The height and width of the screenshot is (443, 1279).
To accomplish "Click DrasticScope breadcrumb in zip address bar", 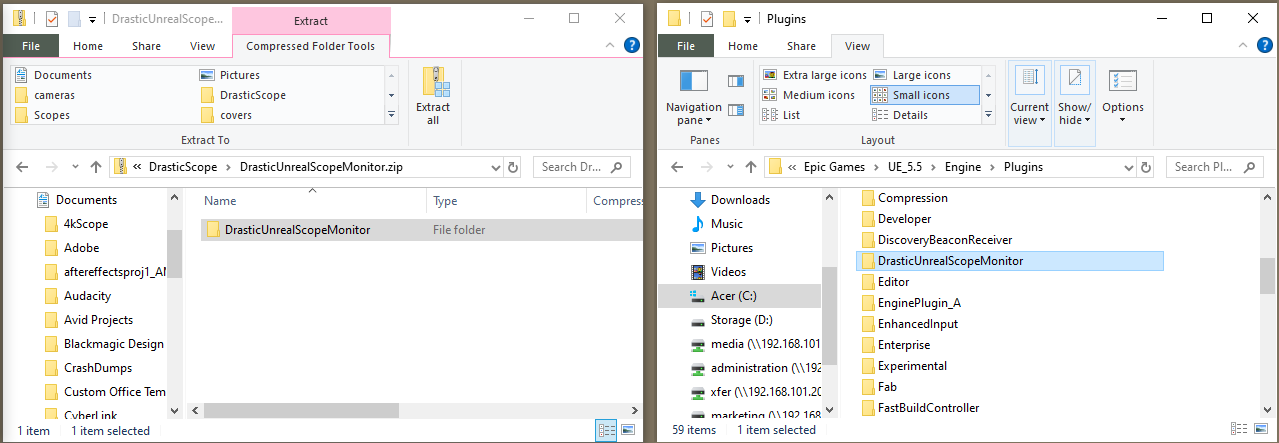I will (x=182, y=167).
